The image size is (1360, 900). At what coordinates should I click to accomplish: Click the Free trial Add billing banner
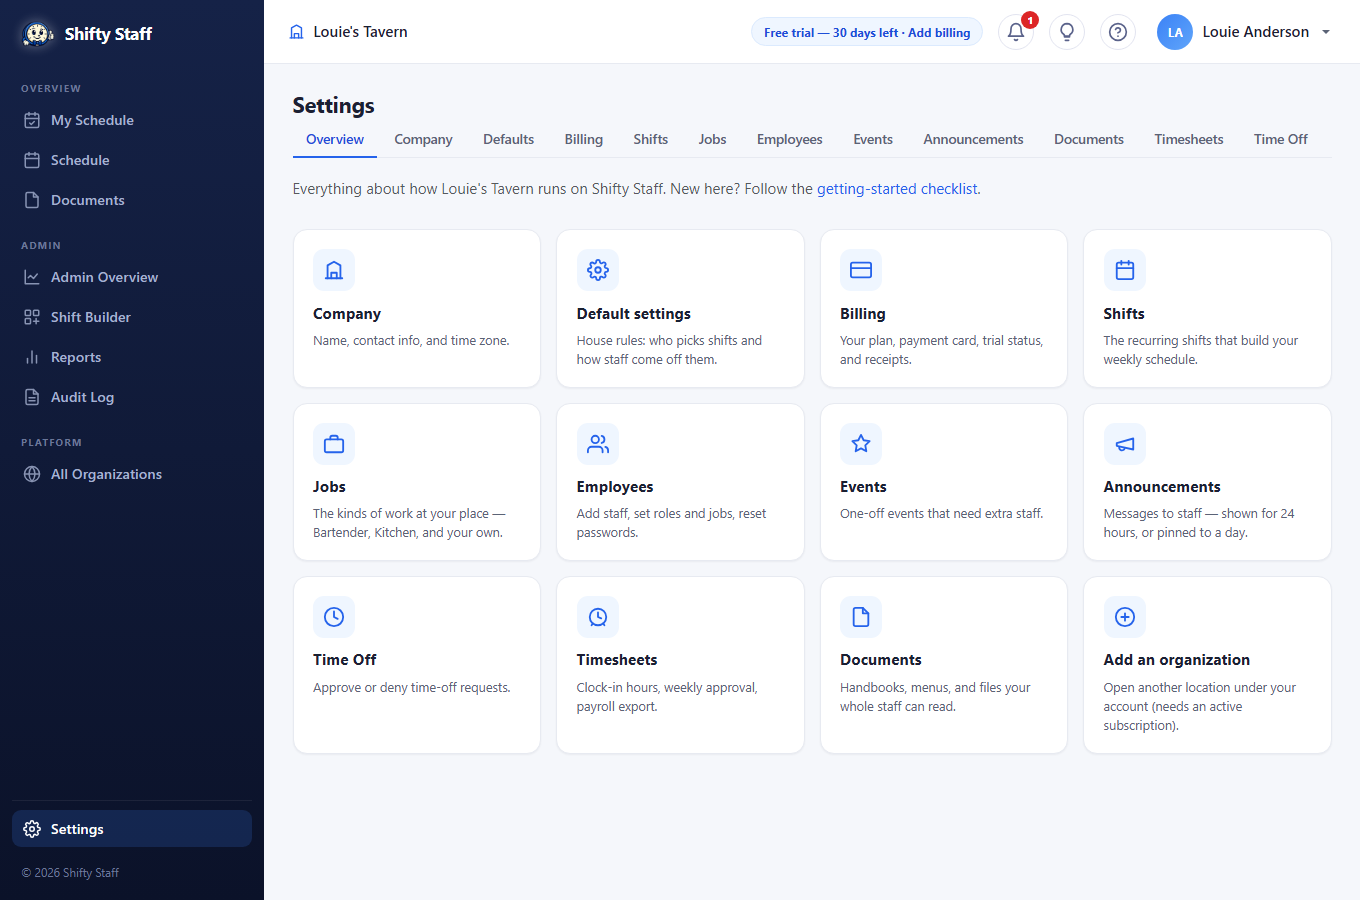(867, 32)
